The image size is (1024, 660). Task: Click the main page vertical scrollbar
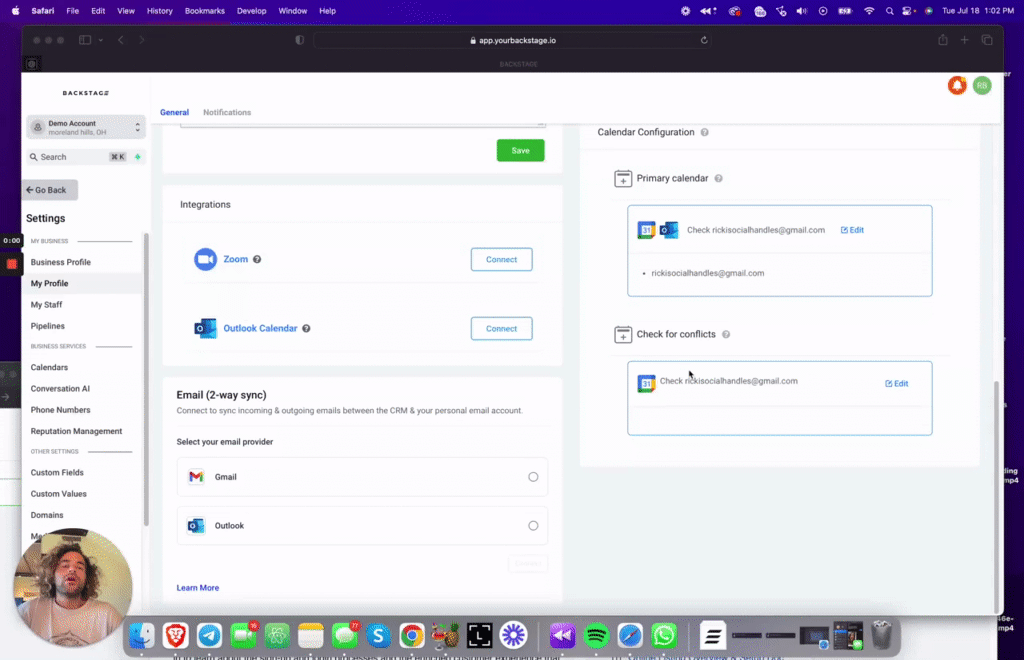coord(996,496)
